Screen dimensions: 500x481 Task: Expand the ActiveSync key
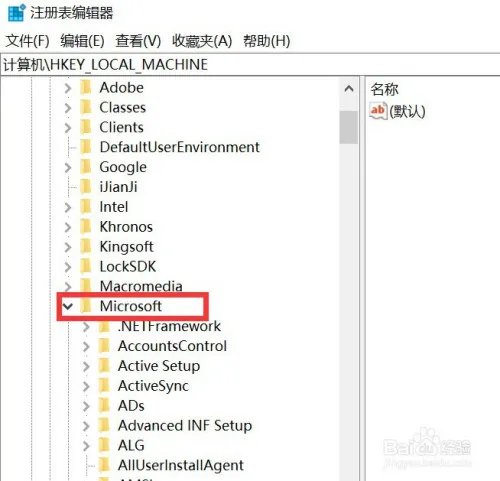(86, 386)
